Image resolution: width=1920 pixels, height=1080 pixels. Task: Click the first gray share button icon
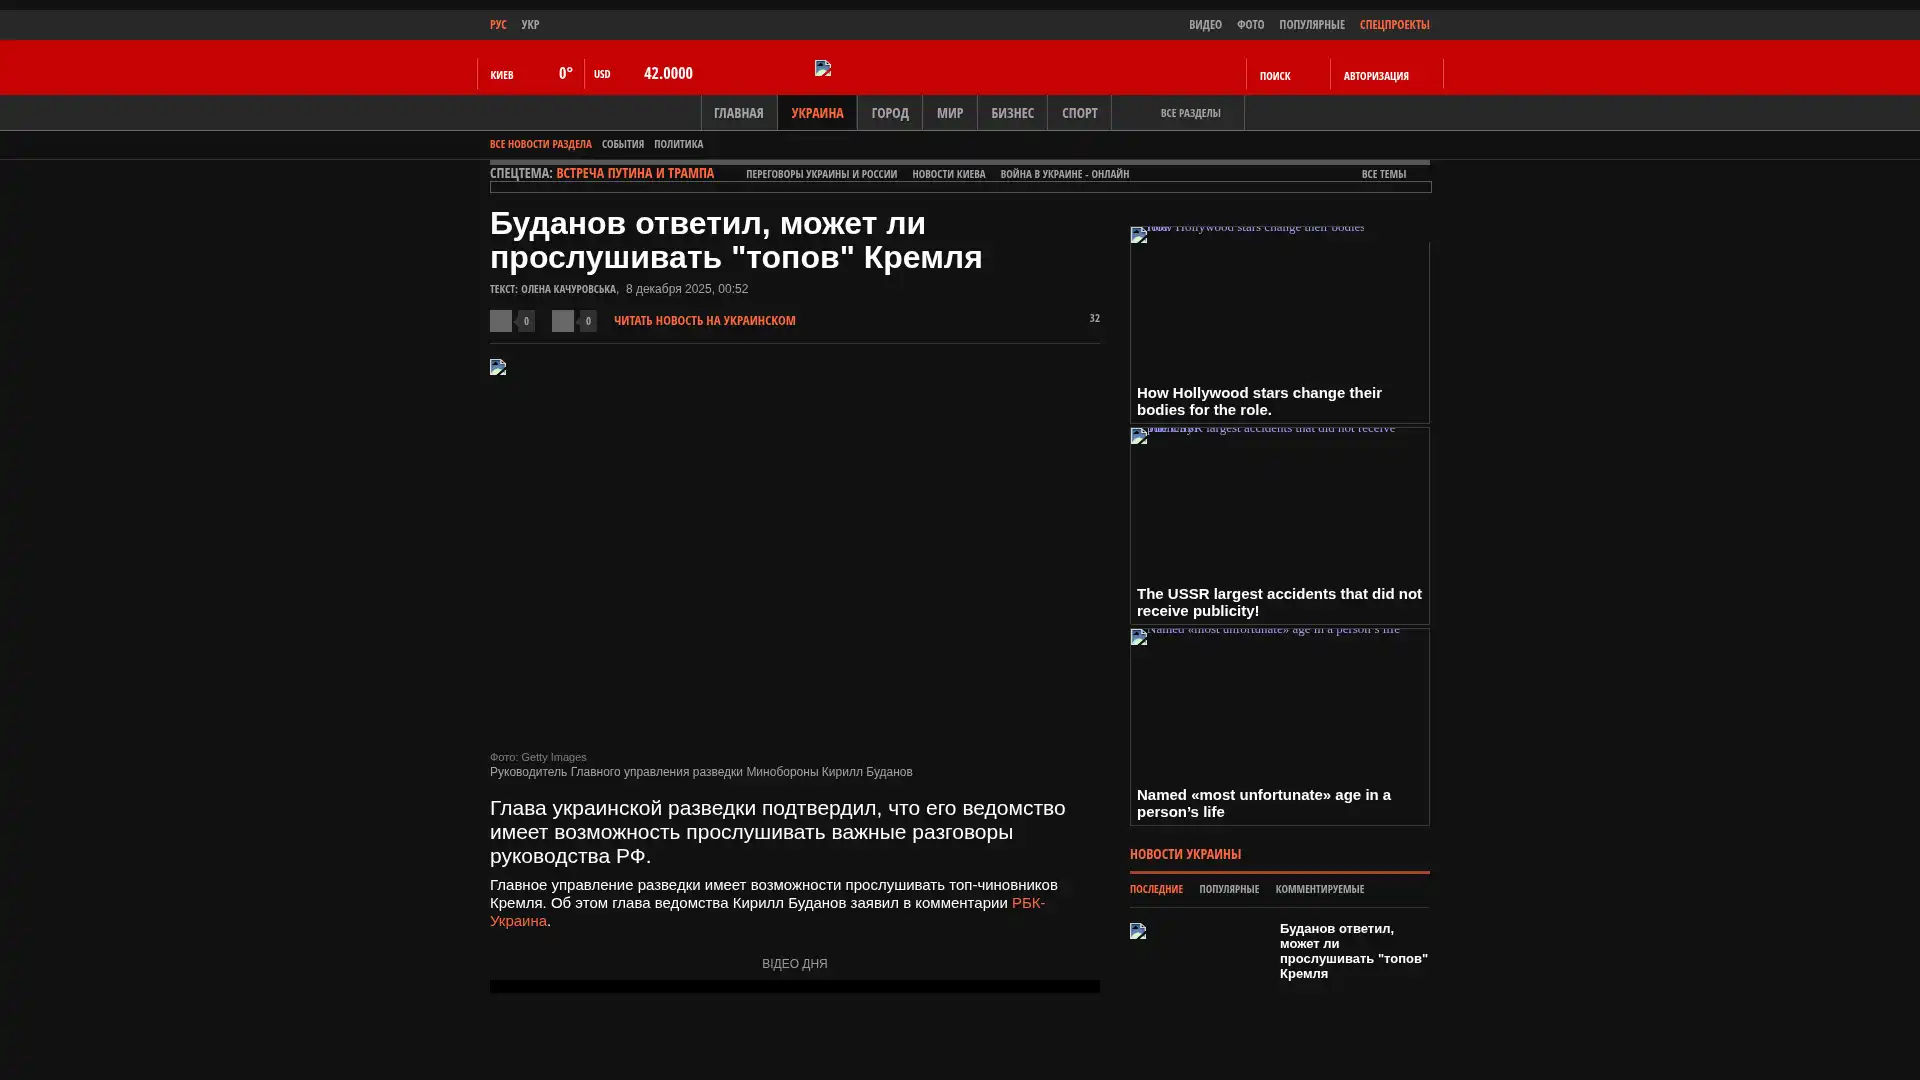click(x=500, y=320)
